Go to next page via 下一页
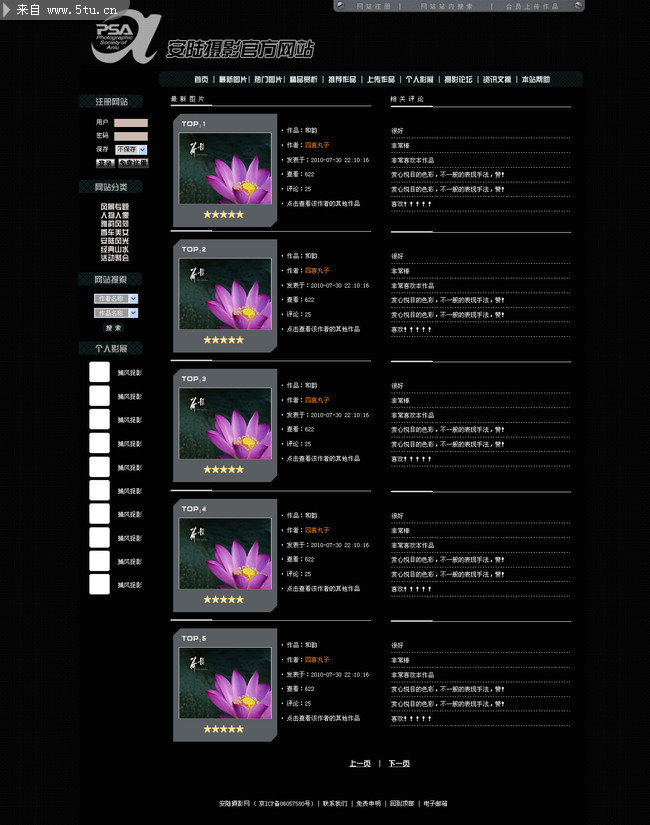650x825 pixels. tap(399, 764)
